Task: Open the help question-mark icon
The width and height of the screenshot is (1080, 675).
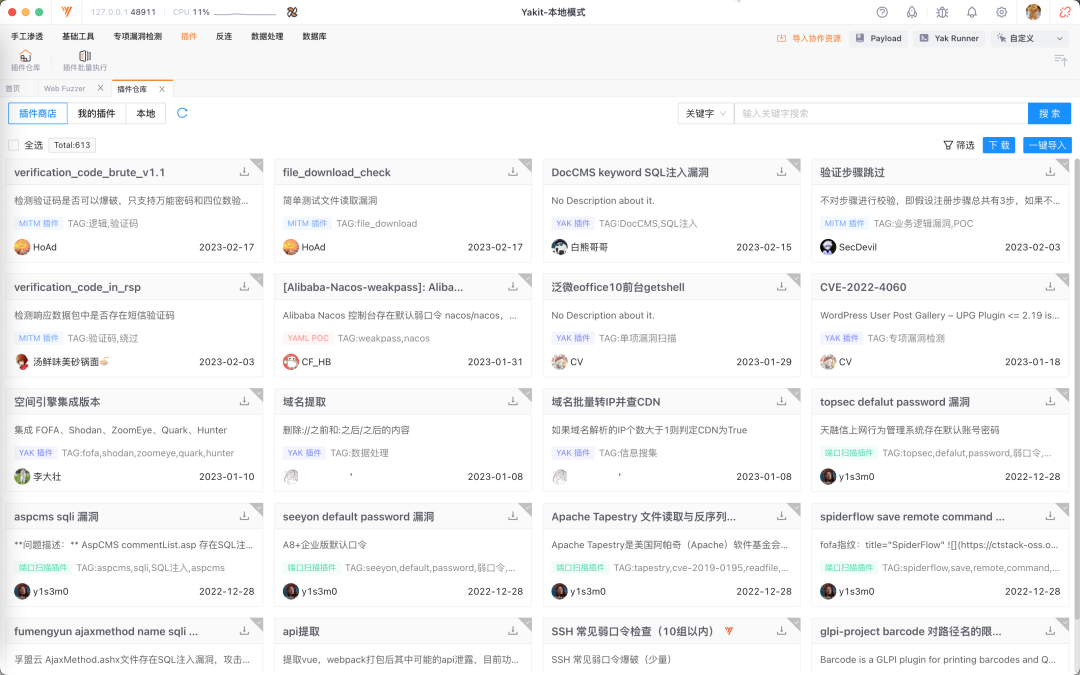Action: coord(882,12)
